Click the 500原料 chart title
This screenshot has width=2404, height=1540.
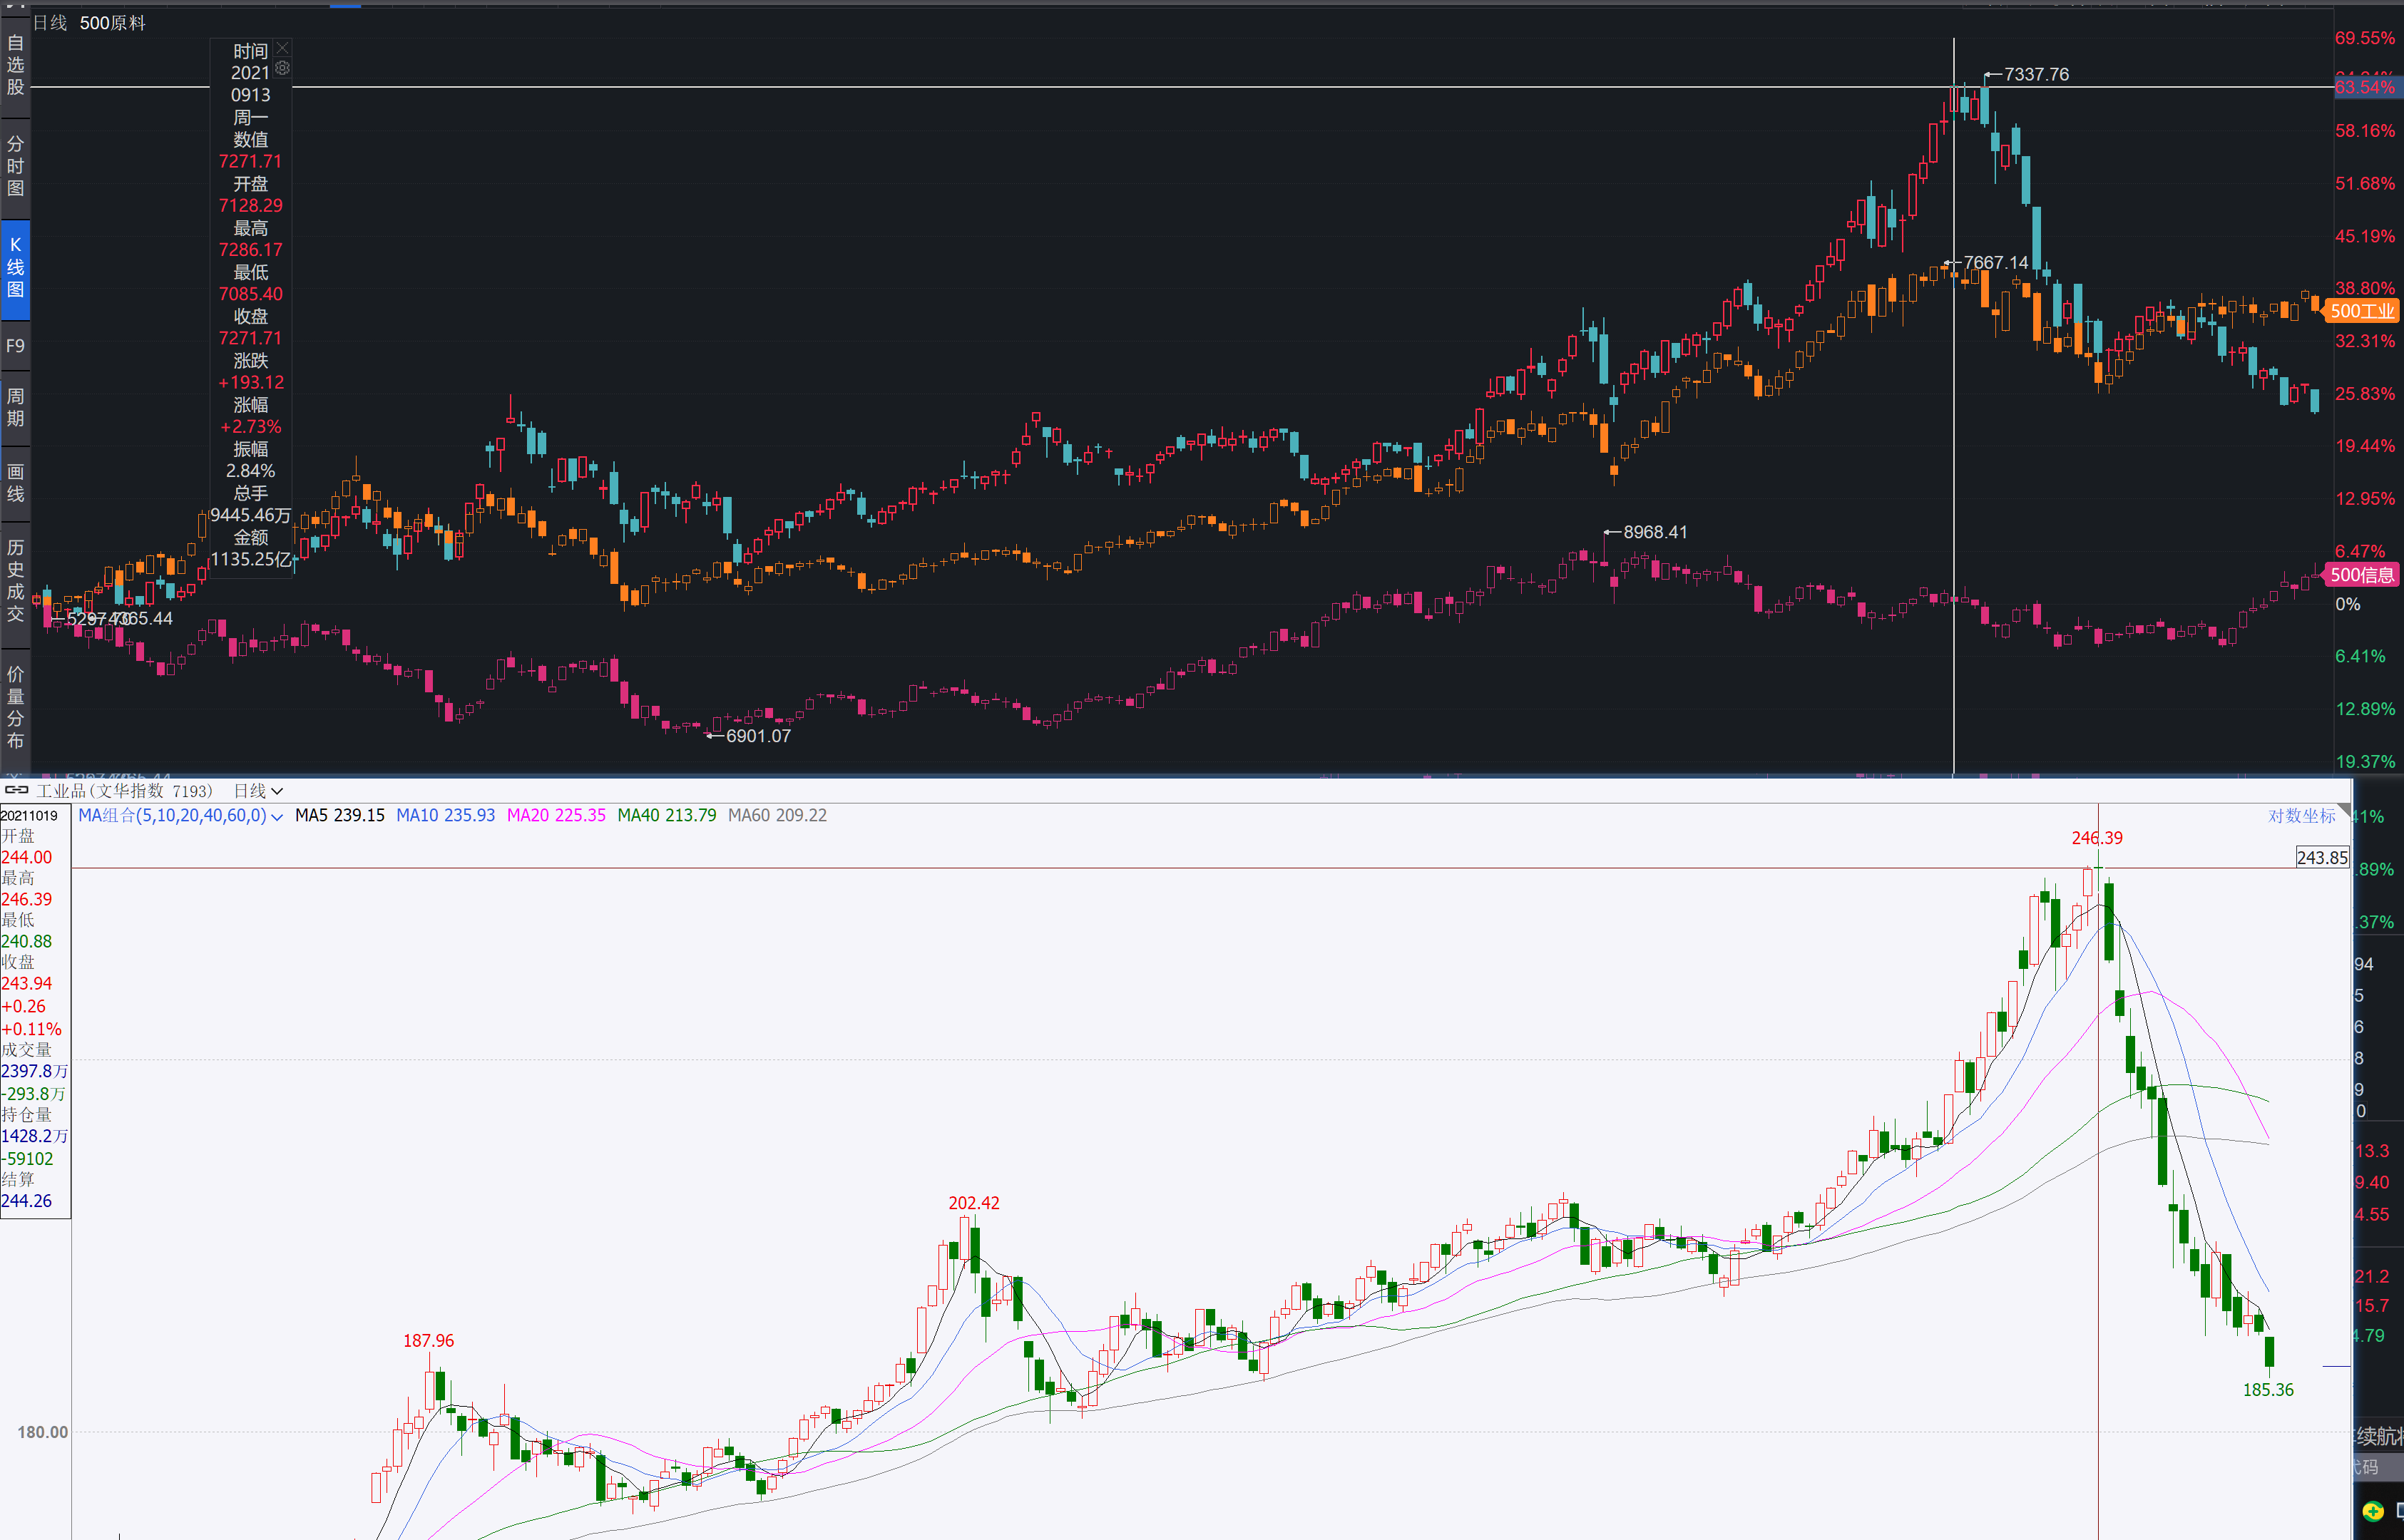(112, 23)
